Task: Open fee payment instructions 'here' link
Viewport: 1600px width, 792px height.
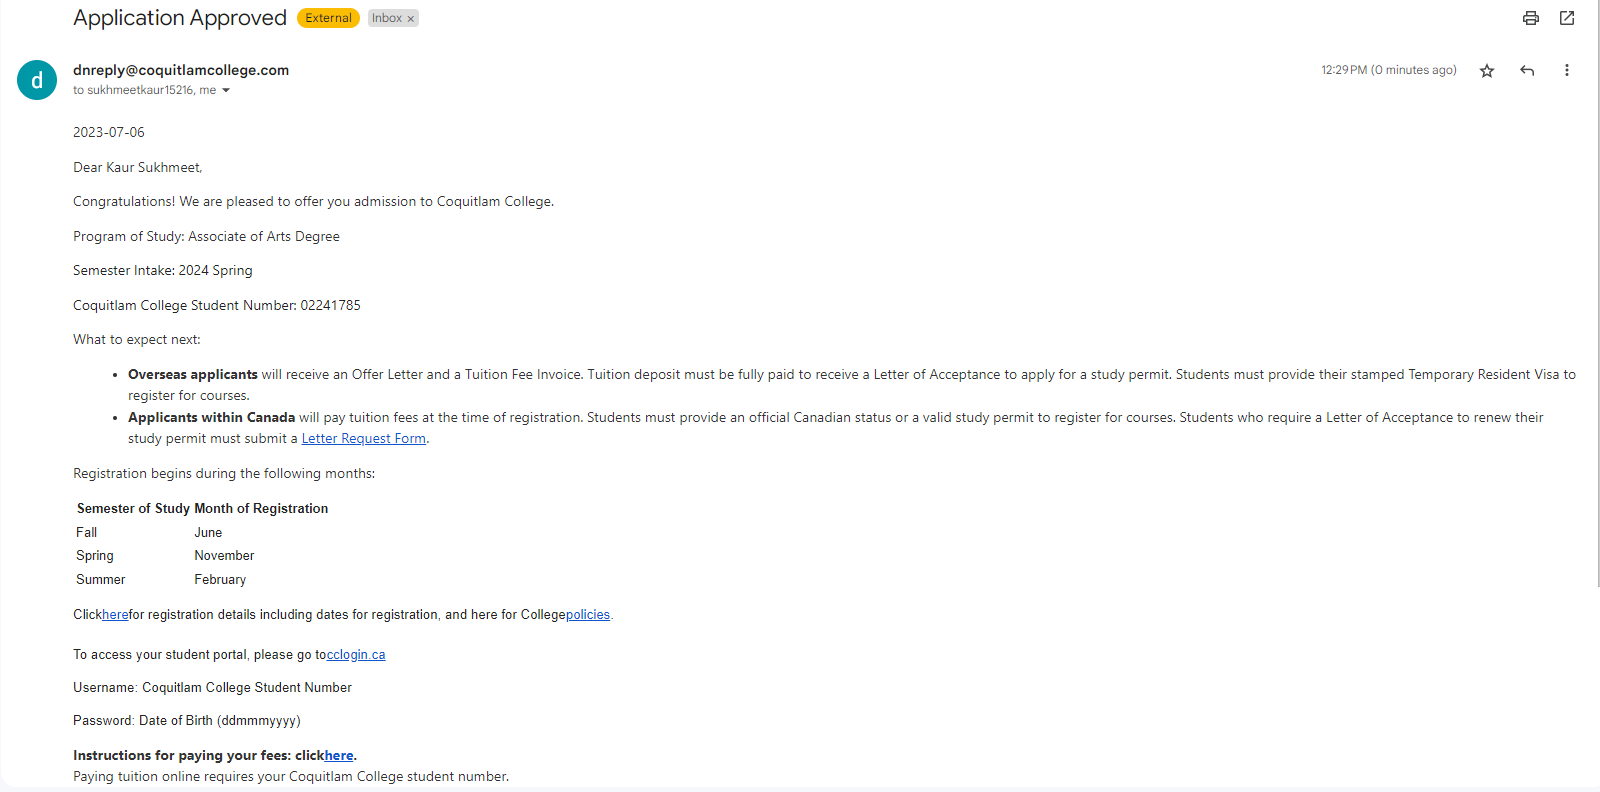Action: coord(339,755)
